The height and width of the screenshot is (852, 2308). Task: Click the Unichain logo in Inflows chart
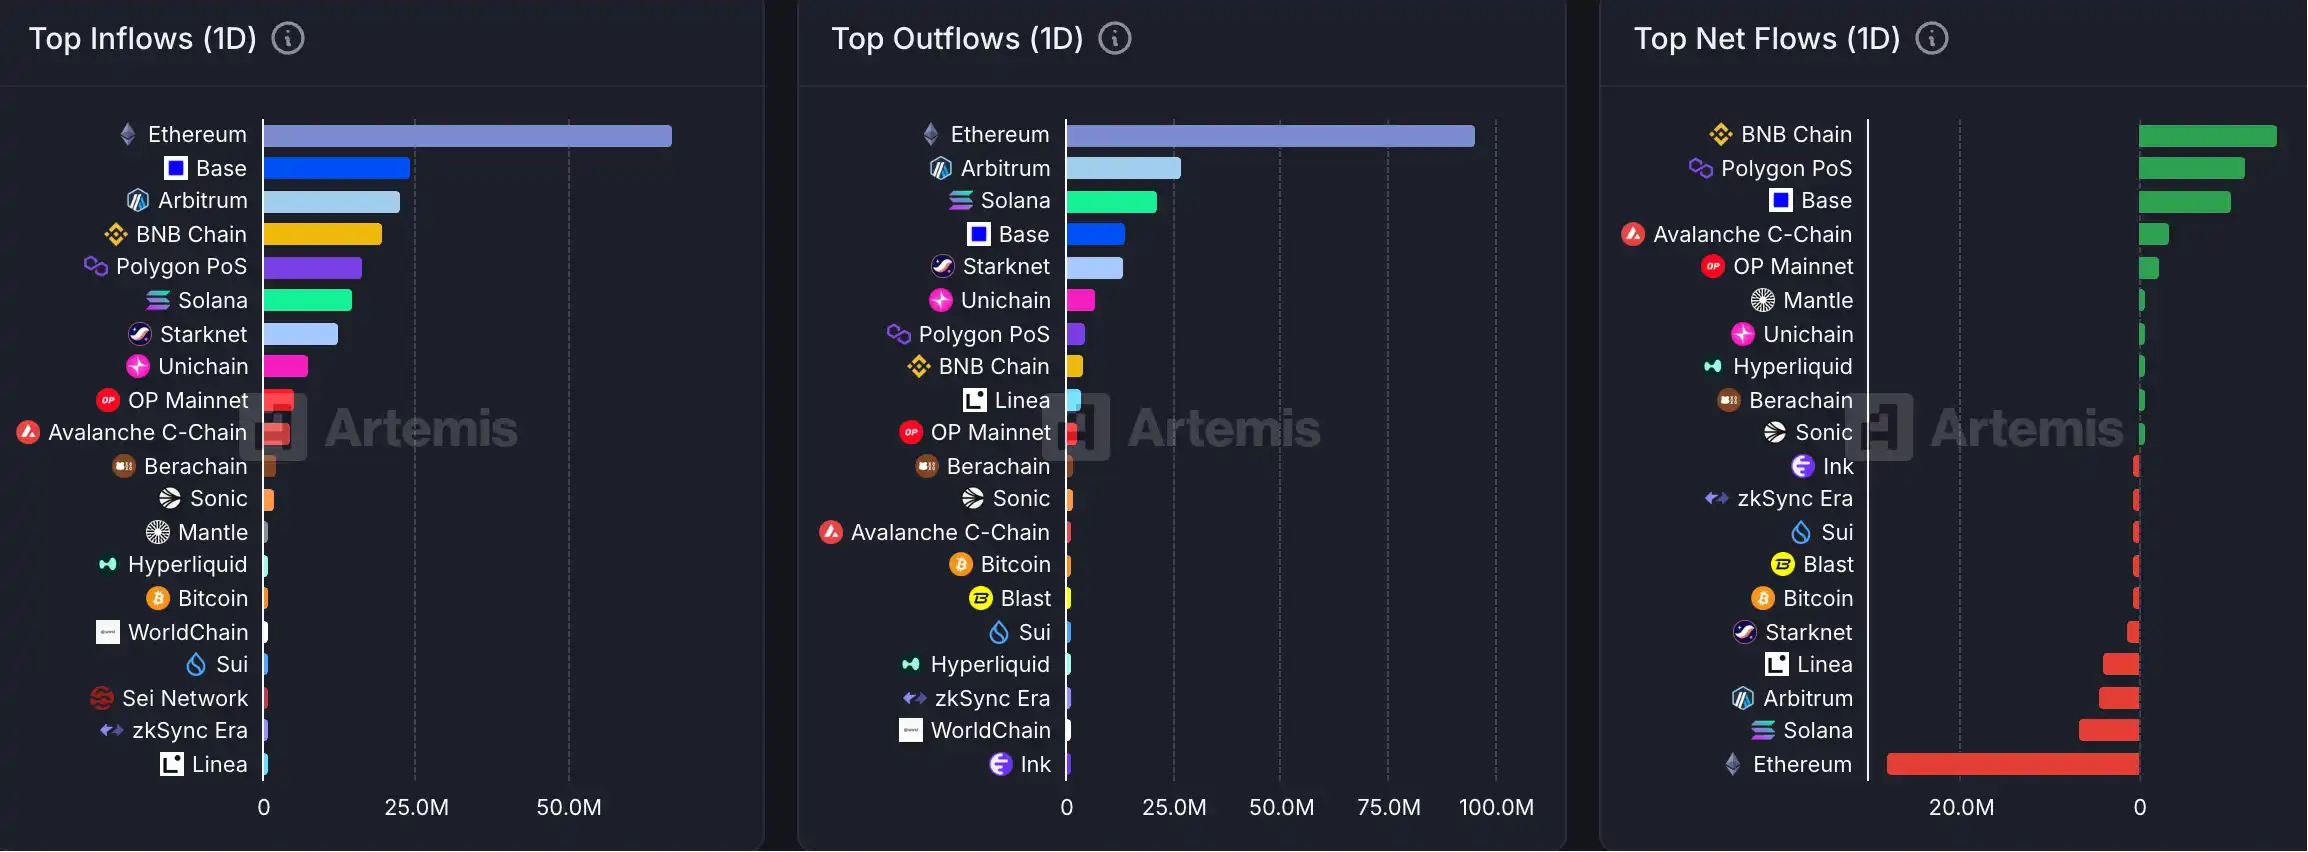pyautogui.click(x=138, y=367)
